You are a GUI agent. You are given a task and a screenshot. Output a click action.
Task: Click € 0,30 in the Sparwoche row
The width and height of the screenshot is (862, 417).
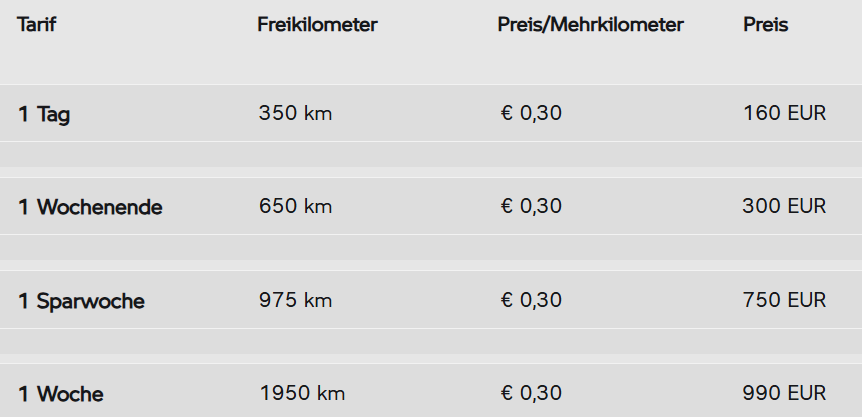(x=531, y=300)
